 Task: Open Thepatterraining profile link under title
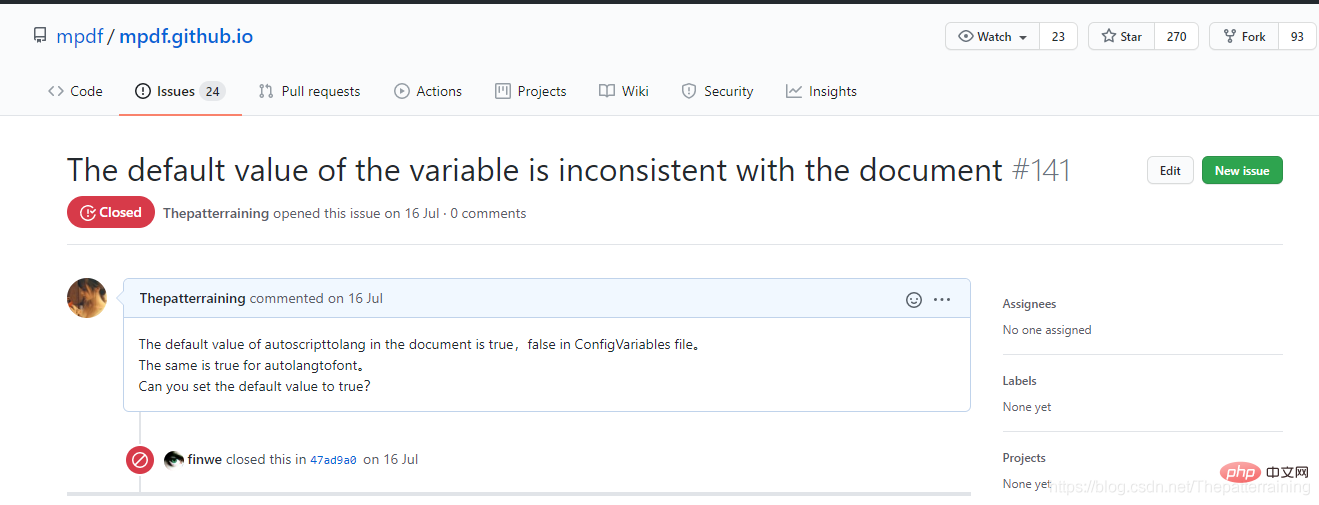pos(216,213)
